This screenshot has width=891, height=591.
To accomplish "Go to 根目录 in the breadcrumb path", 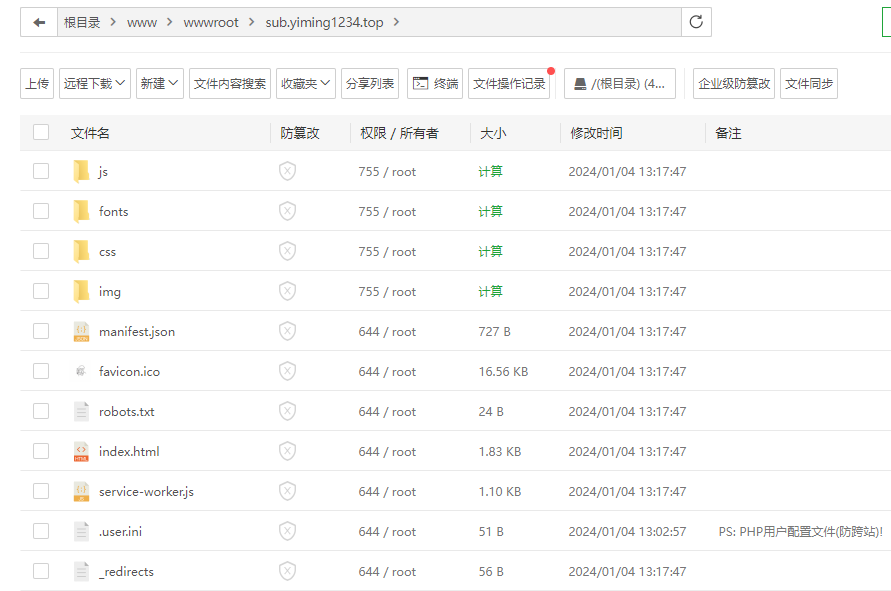I will tap(82, 22).
